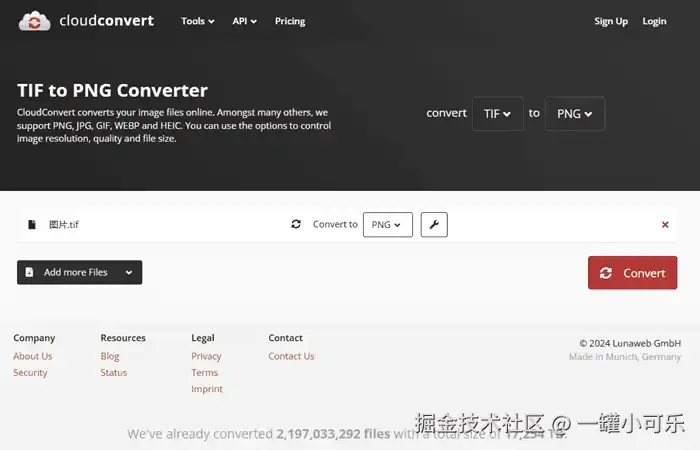This screenshot has height=450, width=700.
Task: Start conversion with the red Convert button
Action: [632, 273]
